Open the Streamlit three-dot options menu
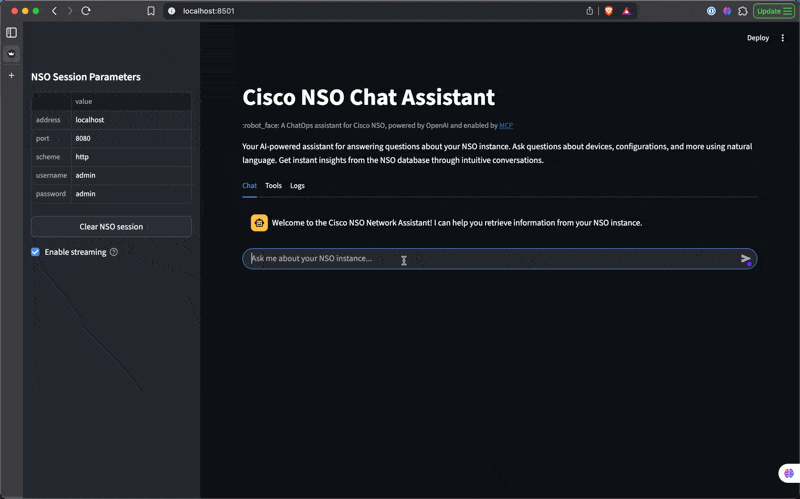The height and width of the screenshot is (499, 800). click(783, 38)
